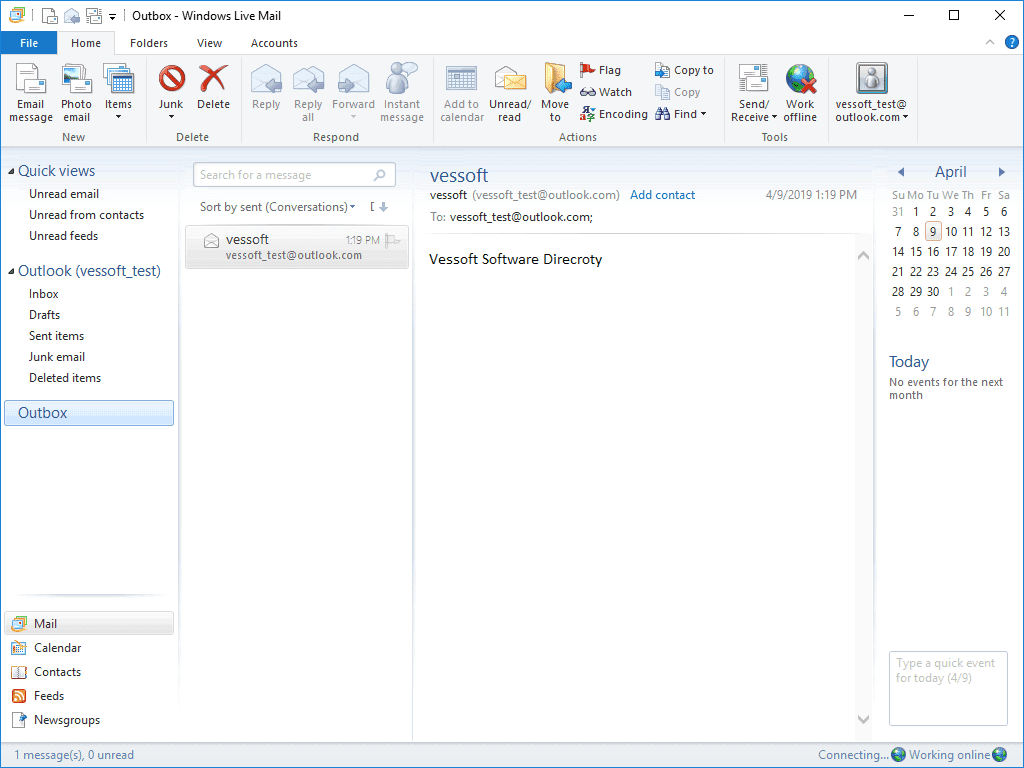Viewport: 1024px width, 768px height.
Task: Select the vessoft message in list
Action: click(297, 247)
